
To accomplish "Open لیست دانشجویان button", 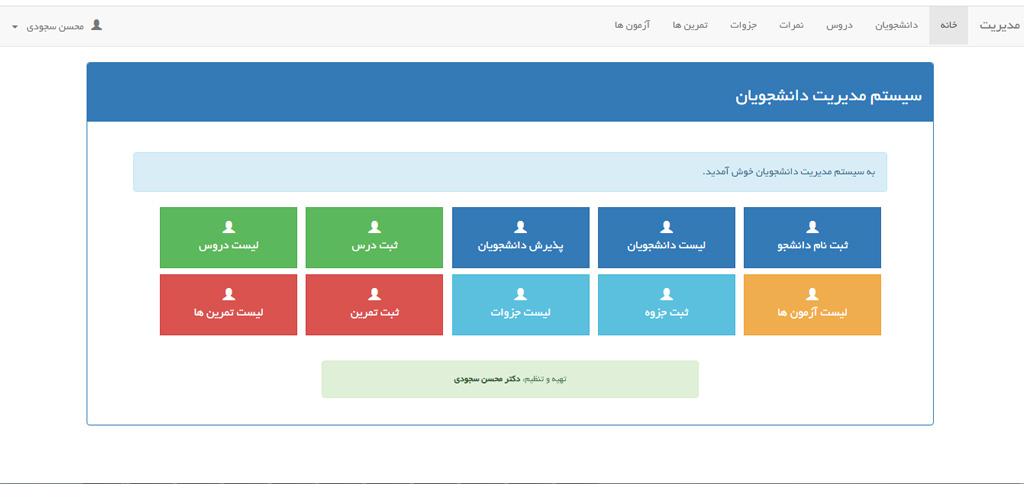I will [x=666, y=238].
